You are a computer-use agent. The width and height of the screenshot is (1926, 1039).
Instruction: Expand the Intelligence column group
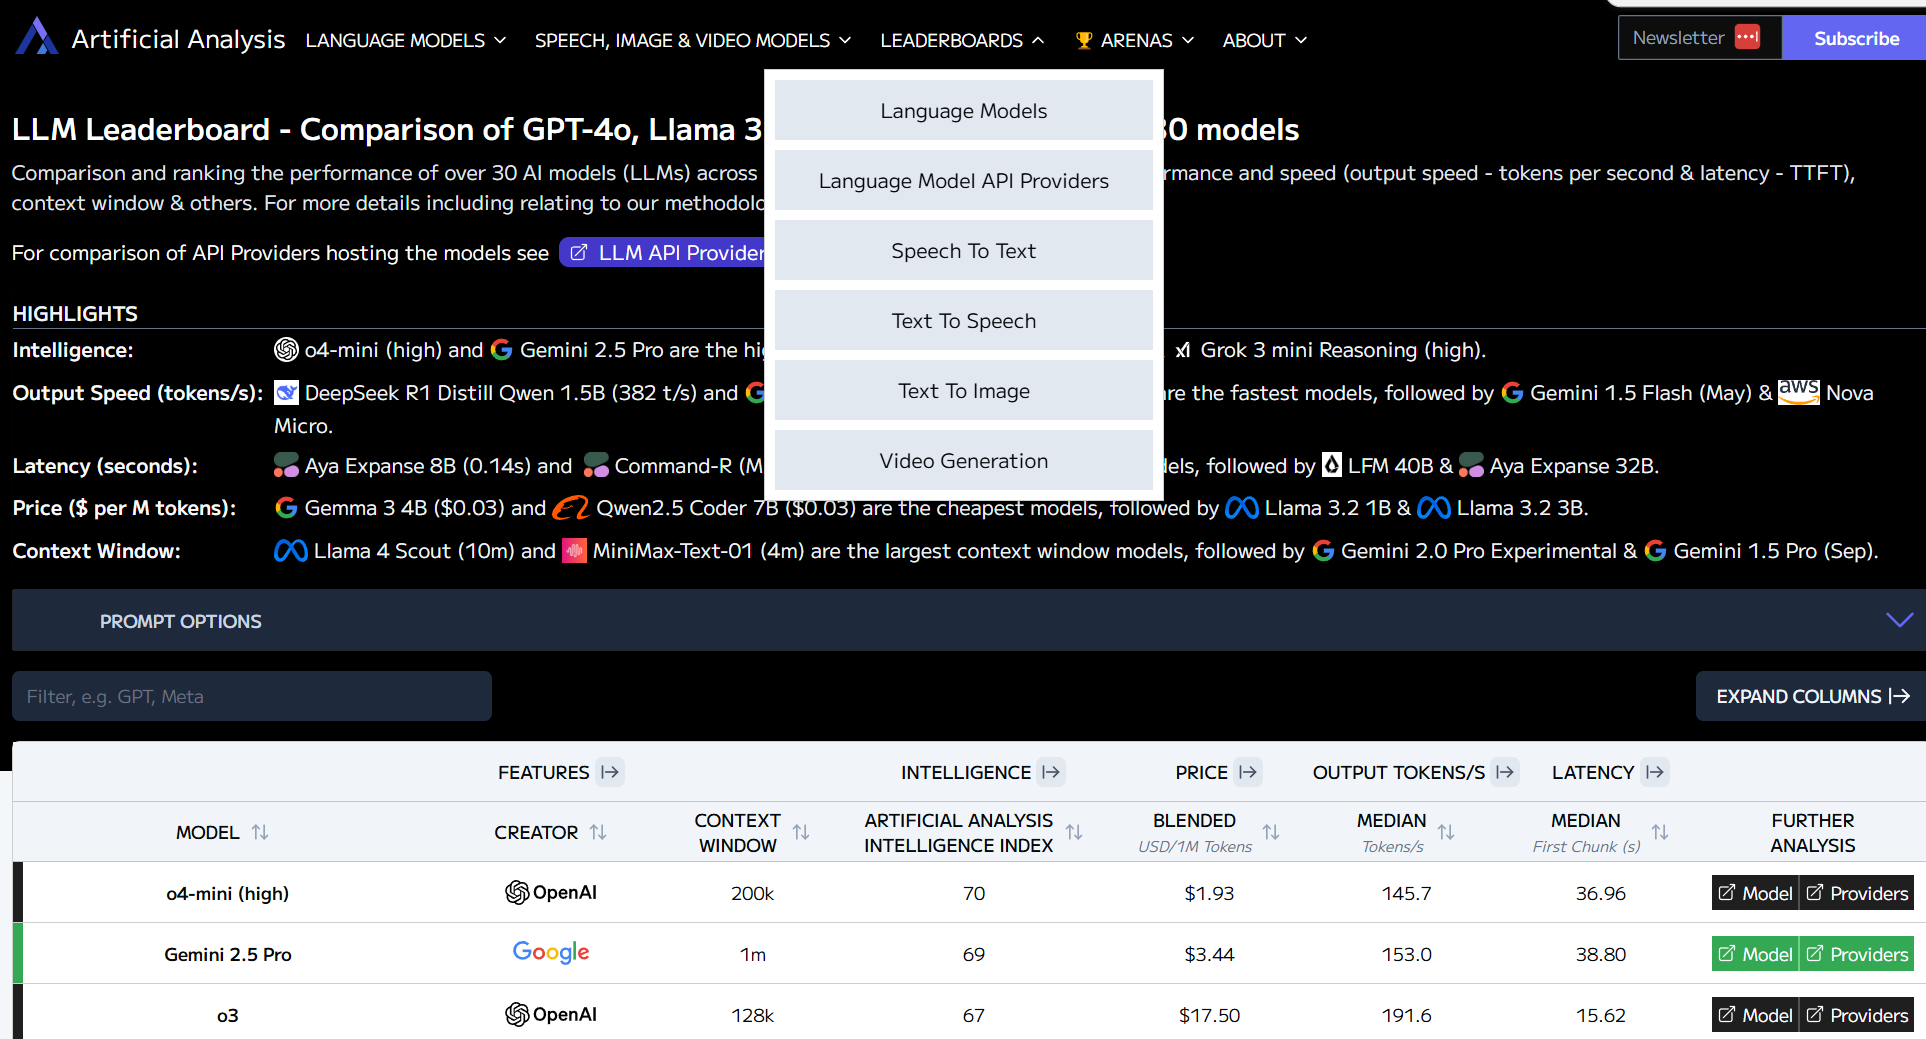point(1050,772)
